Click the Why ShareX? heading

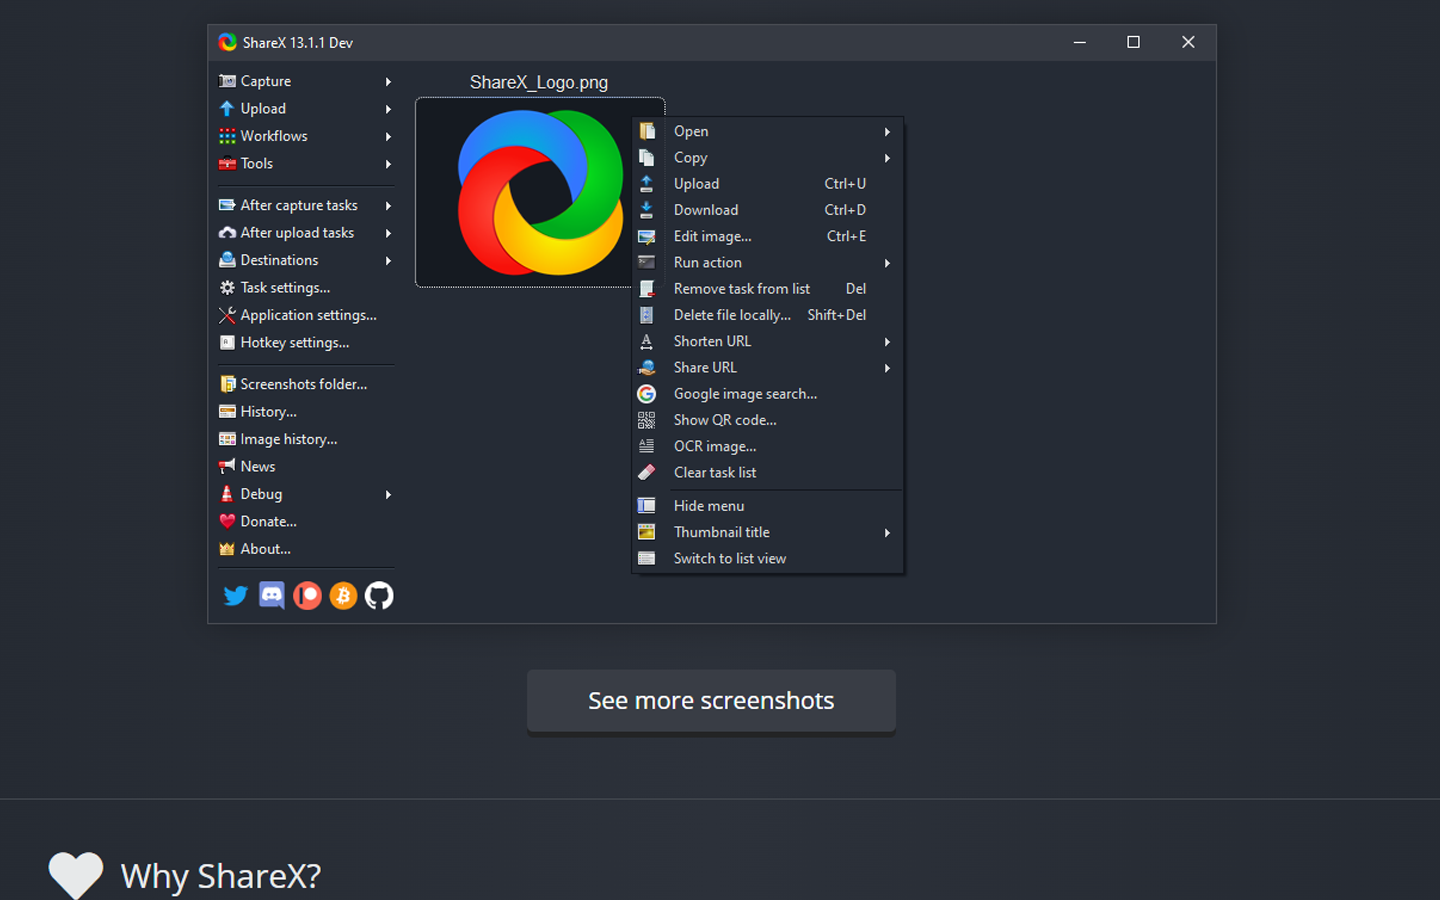click(x=221, y=876)
